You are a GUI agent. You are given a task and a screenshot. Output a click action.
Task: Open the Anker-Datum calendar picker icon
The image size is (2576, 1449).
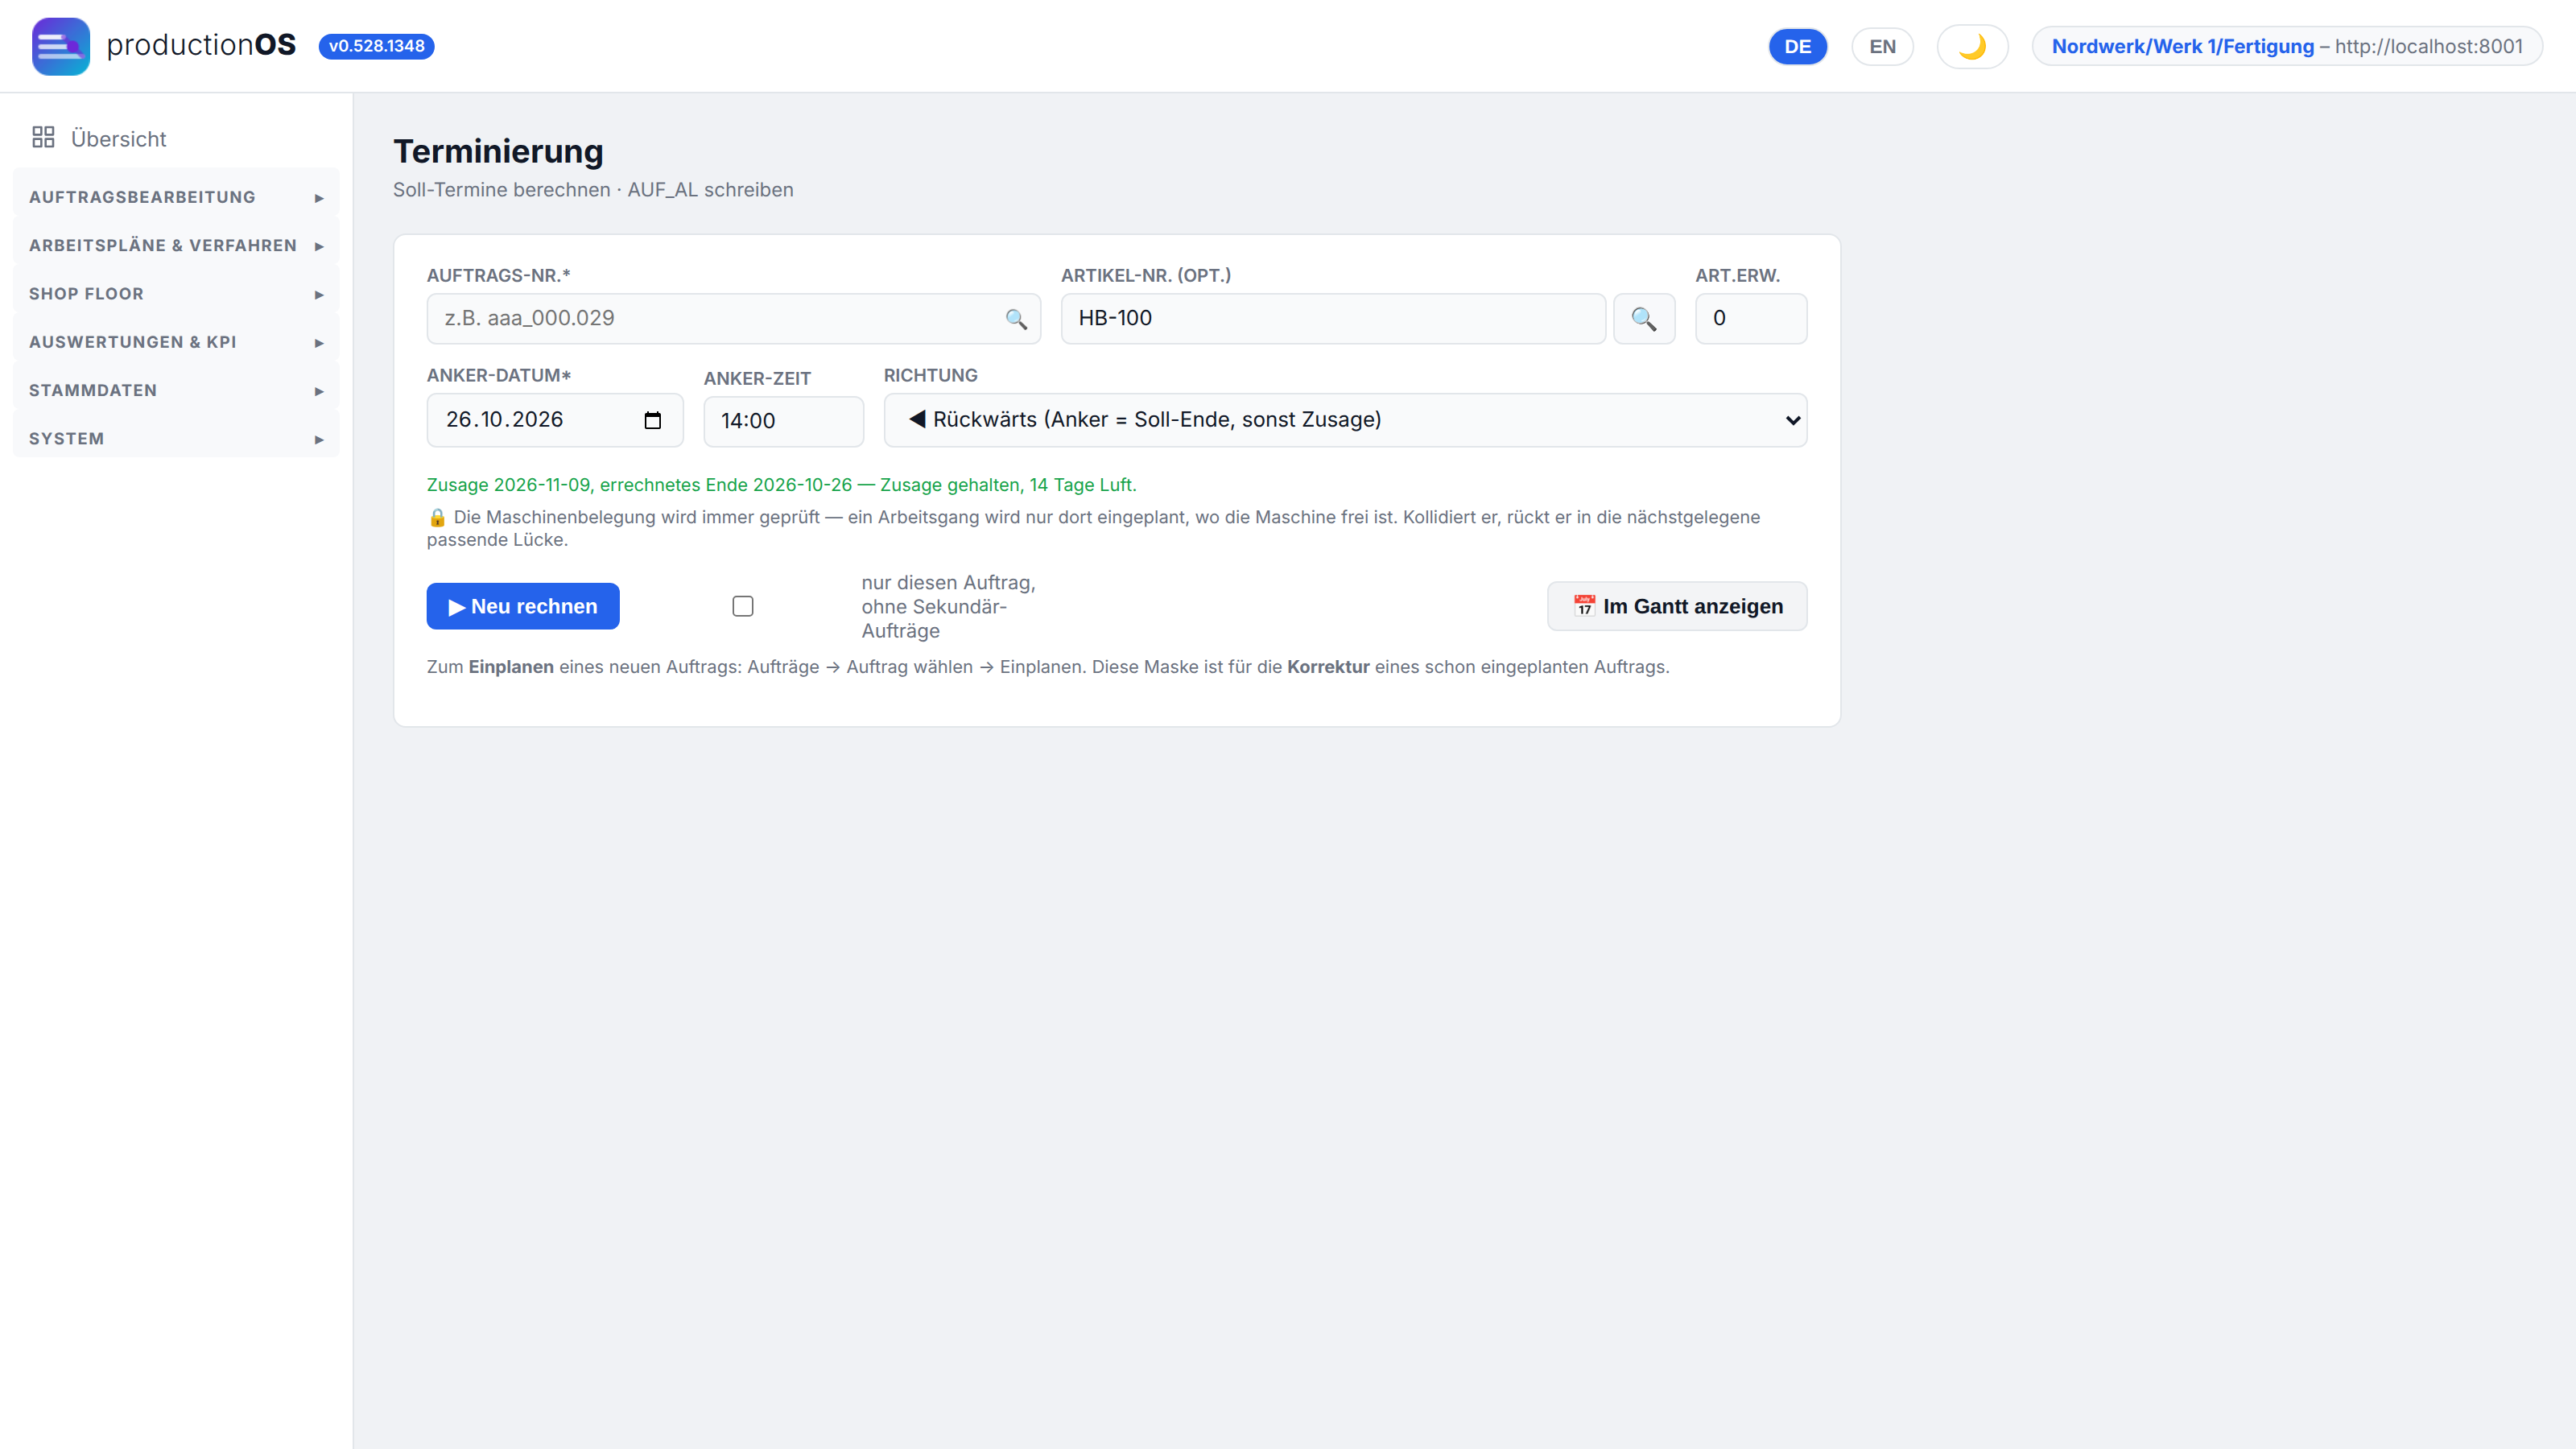(x=653, y=420)
